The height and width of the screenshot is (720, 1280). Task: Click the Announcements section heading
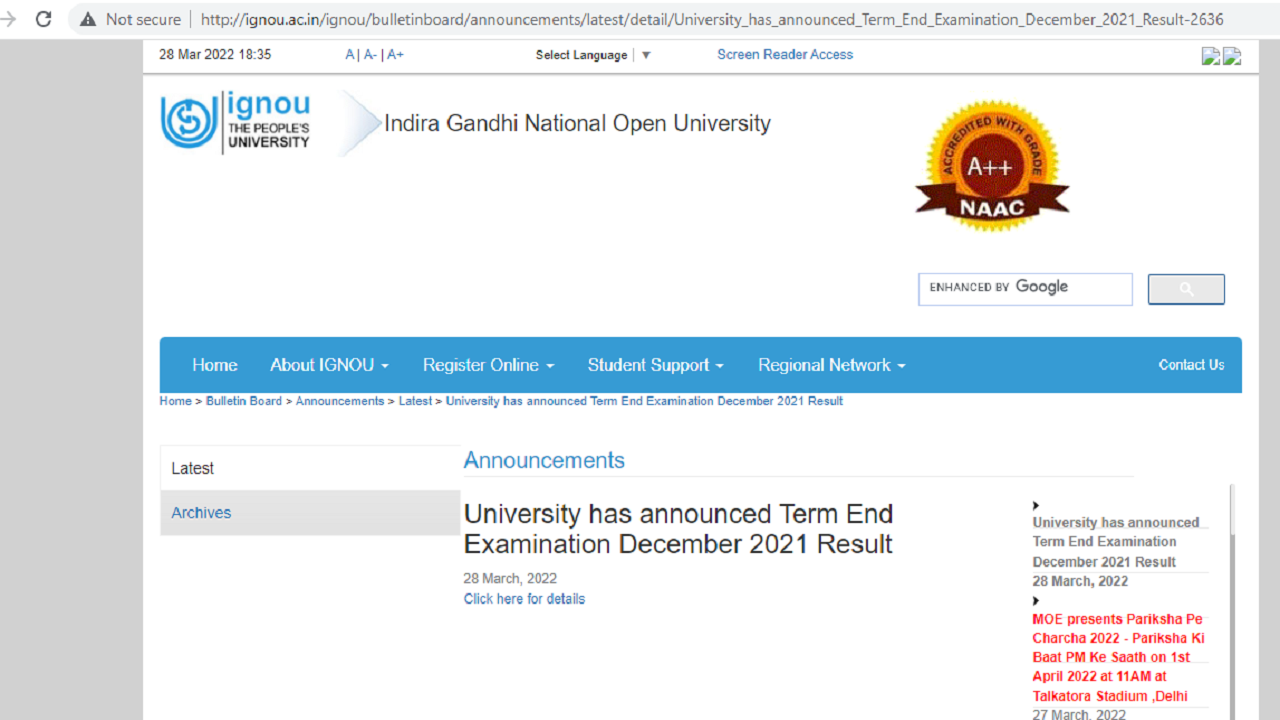pyautogui.click(x=544, y=460)
